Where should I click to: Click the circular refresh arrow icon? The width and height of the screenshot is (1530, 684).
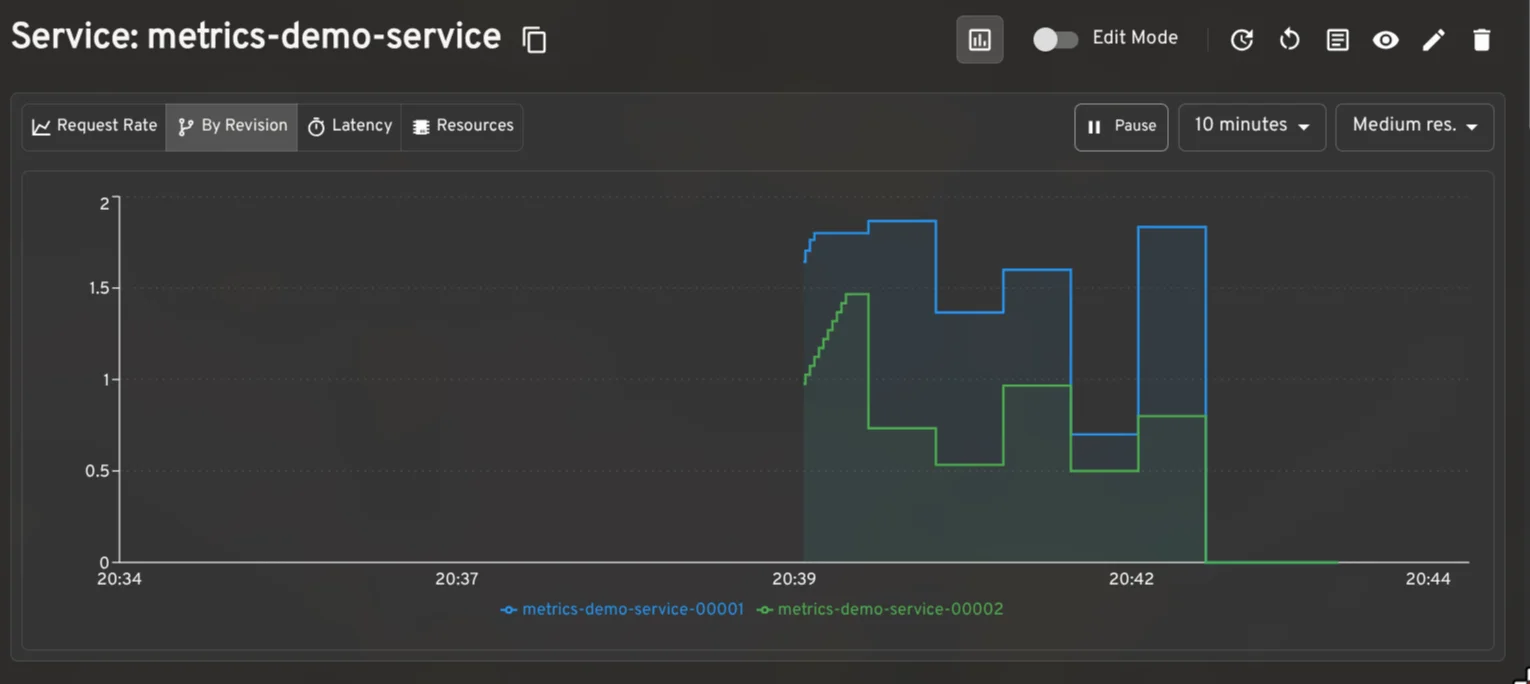click(1290, 40)
